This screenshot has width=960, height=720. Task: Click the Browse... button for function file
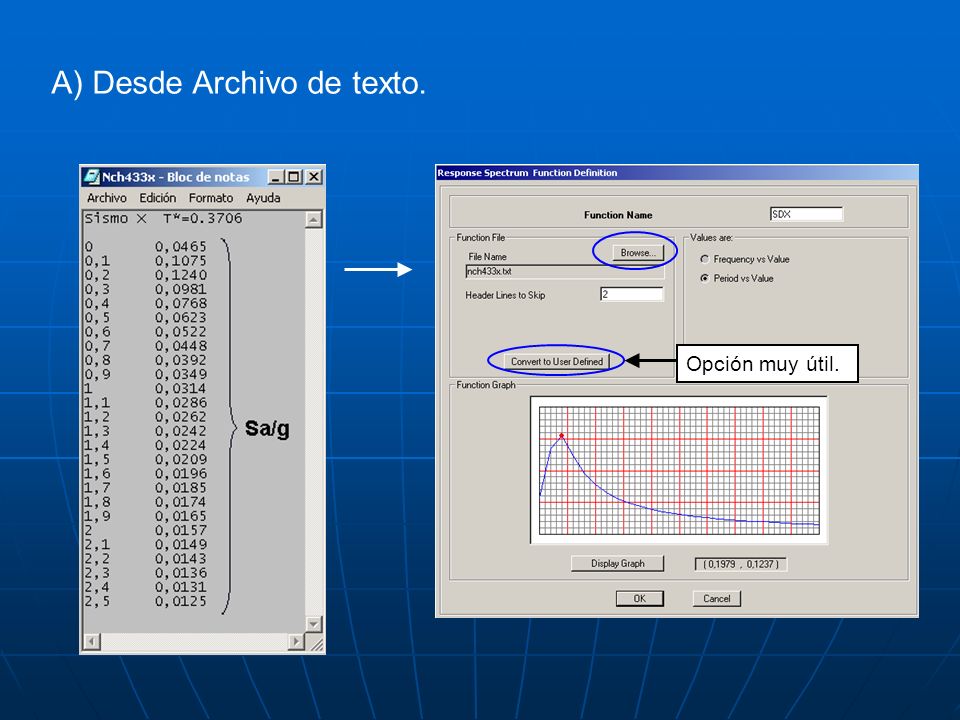(638, 252)
